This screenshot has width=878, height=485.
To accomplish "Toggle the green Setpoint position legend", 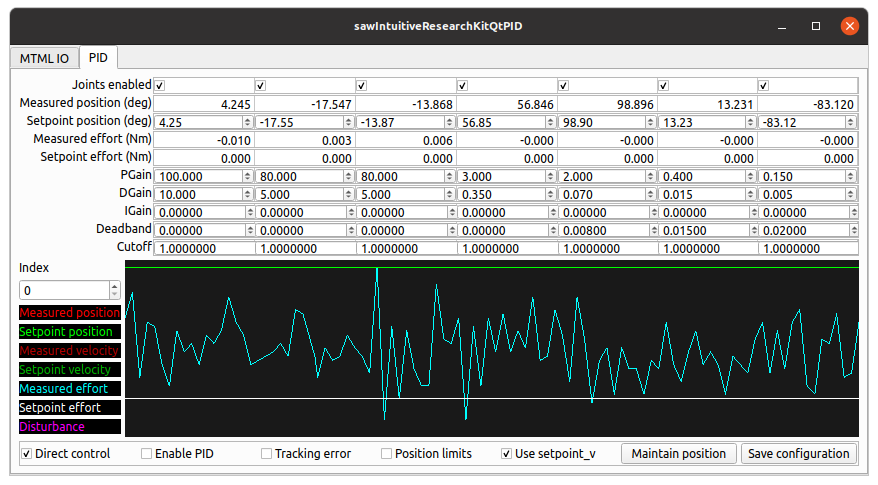I will click(x=70, y=332).
